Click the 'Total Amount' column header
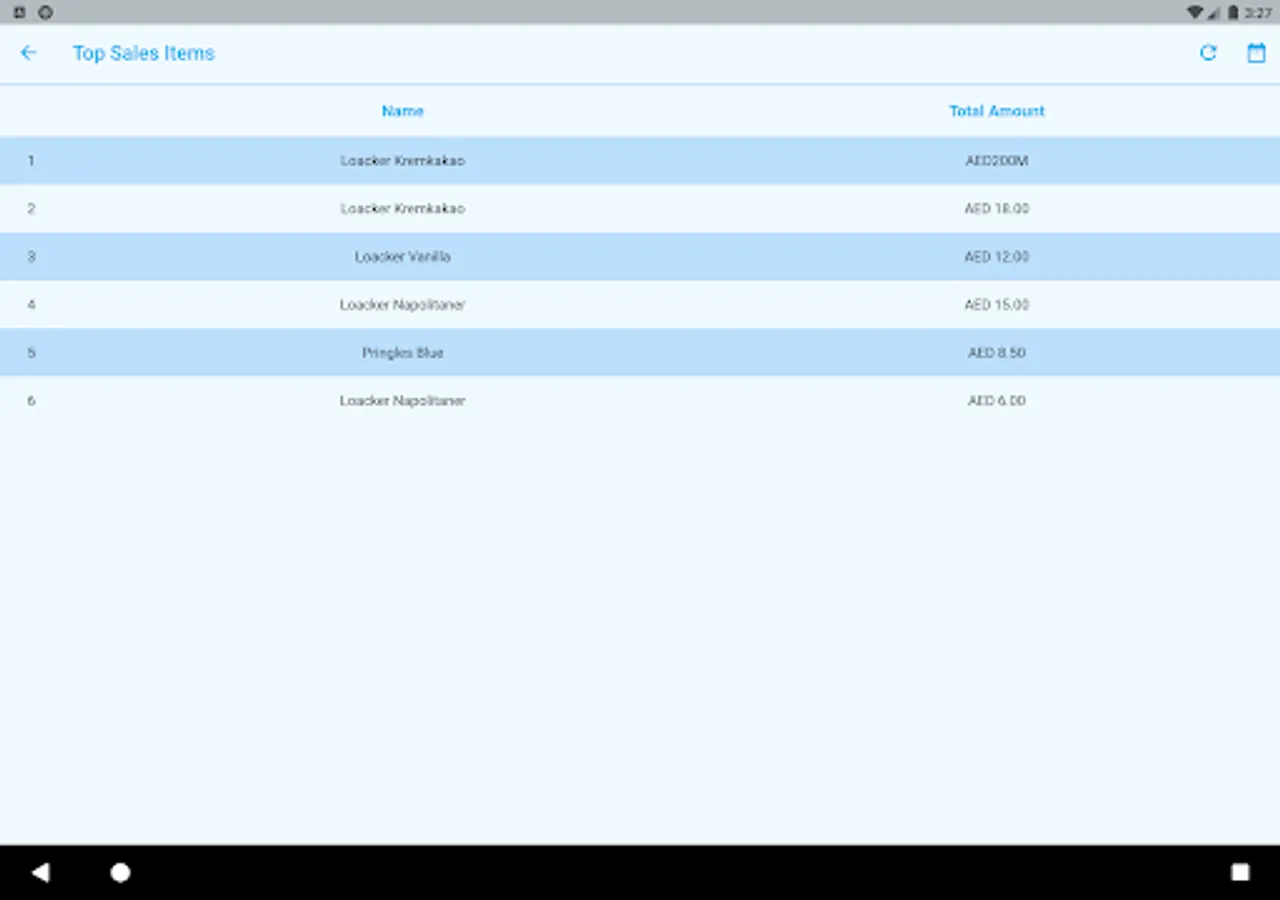 (997, 111)
